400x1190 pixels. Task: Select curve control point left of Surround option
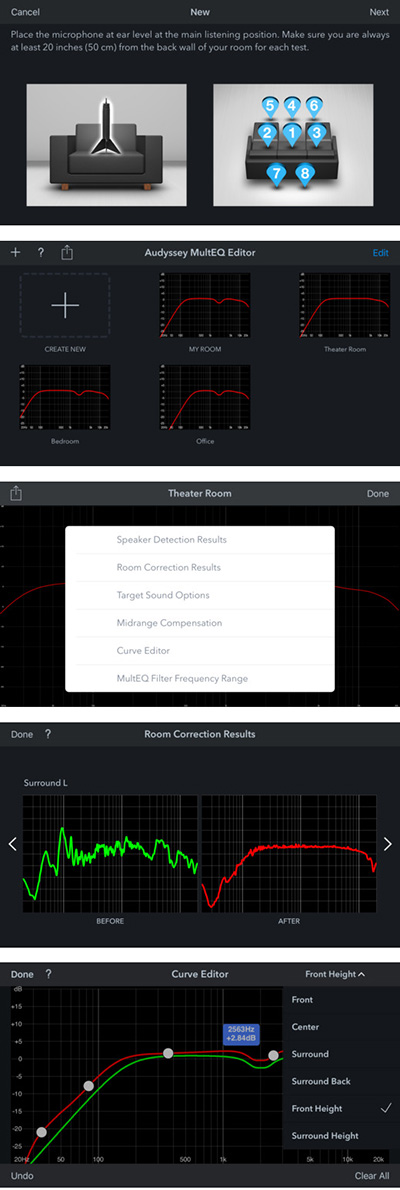(x=273, y=1056)
